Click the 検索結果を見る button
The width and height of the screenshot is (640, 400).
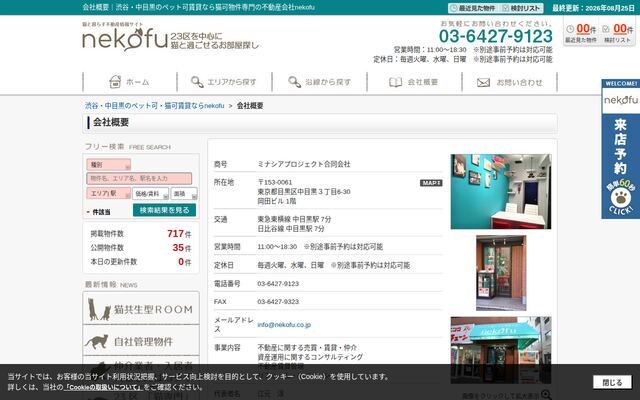point(164,210)
